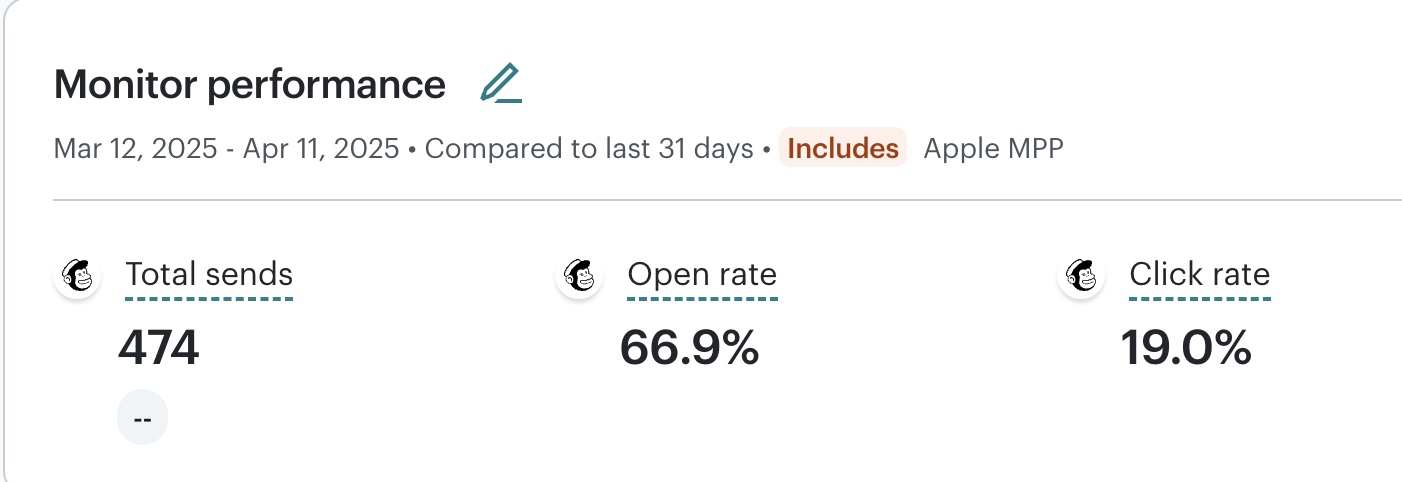Click the Monitor performance heading
The height and width of the screenshot is (482, 1402).
(x=250, y=85)
